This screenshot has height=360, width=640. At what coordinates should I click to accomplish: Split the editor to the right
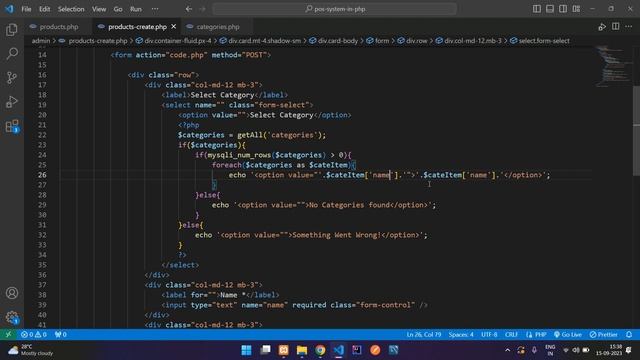coord(616,27)
